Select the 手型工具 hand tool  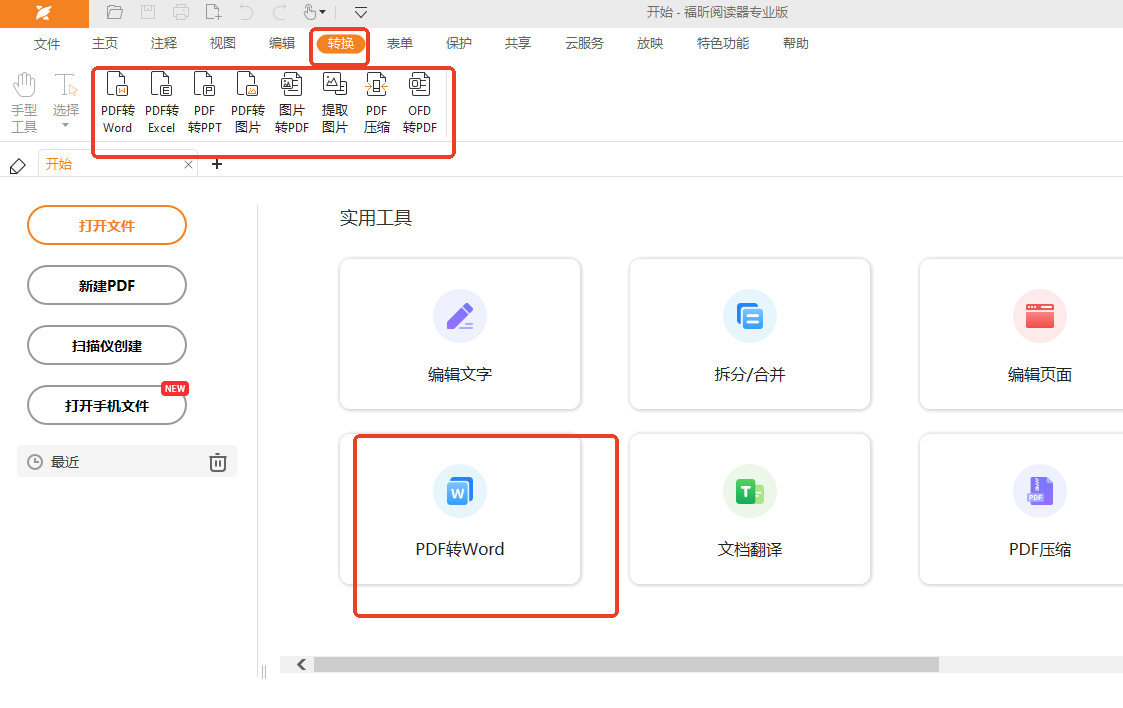click(x=24, y=103)
